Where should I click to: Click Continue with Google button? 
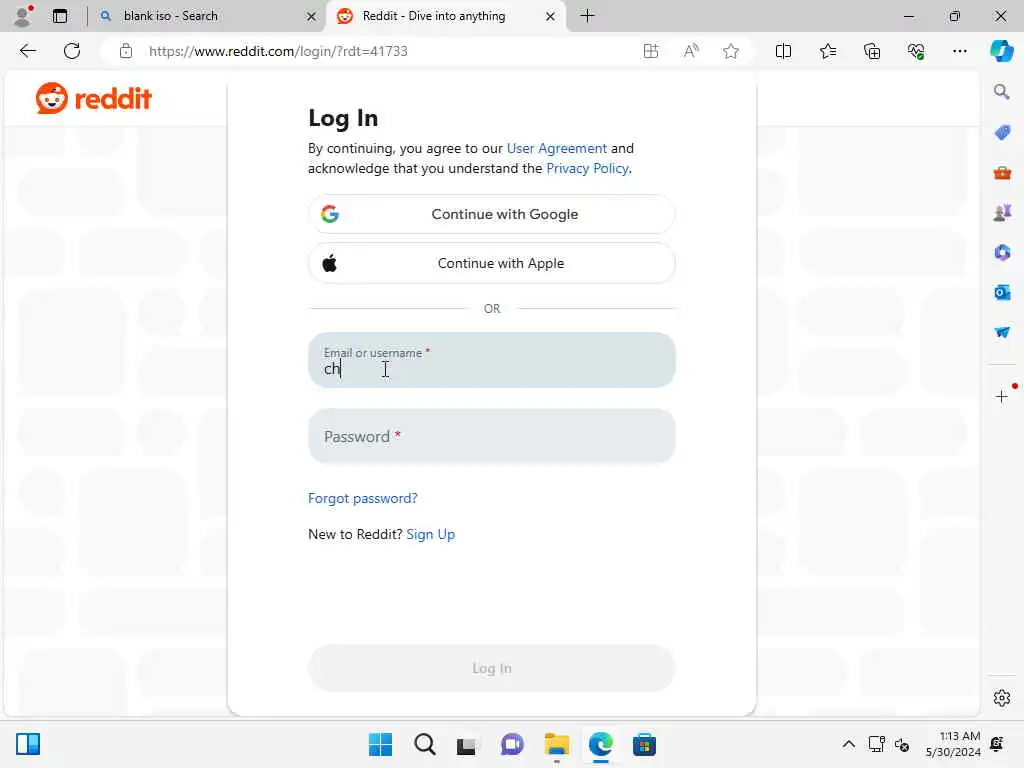(491, 214)
